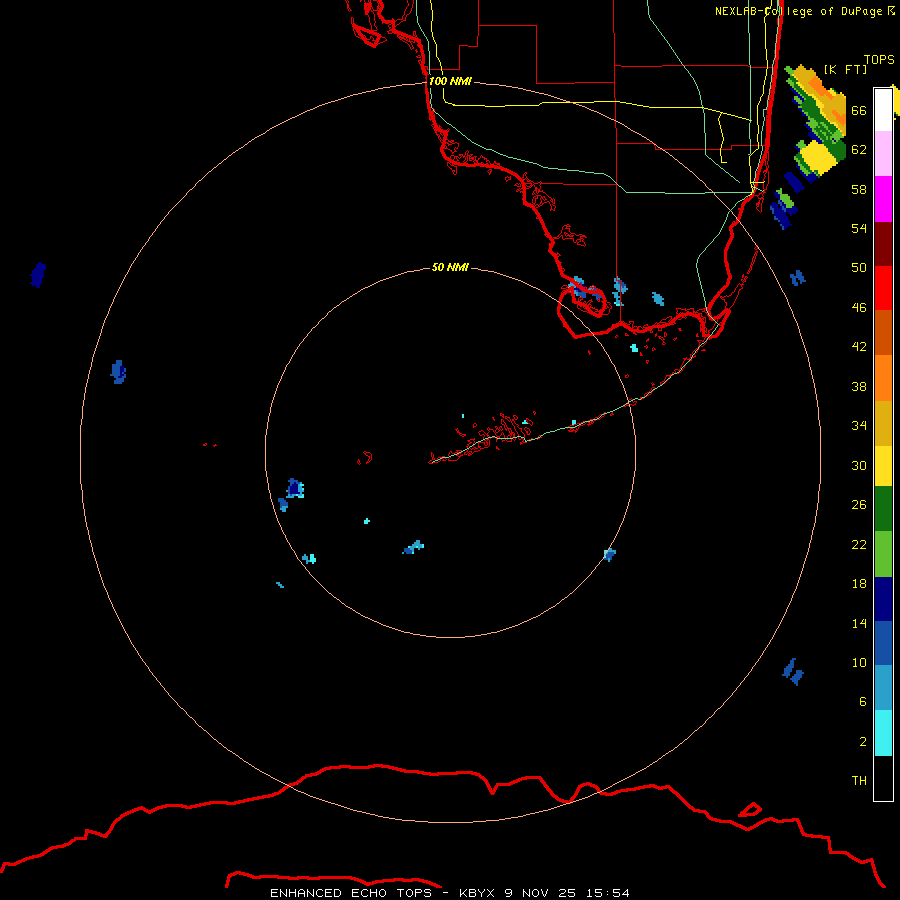Screen dimensions: 900x900
Task: Click the Enhanced Echo Tops KBYX caption
Action: (450, 893)
